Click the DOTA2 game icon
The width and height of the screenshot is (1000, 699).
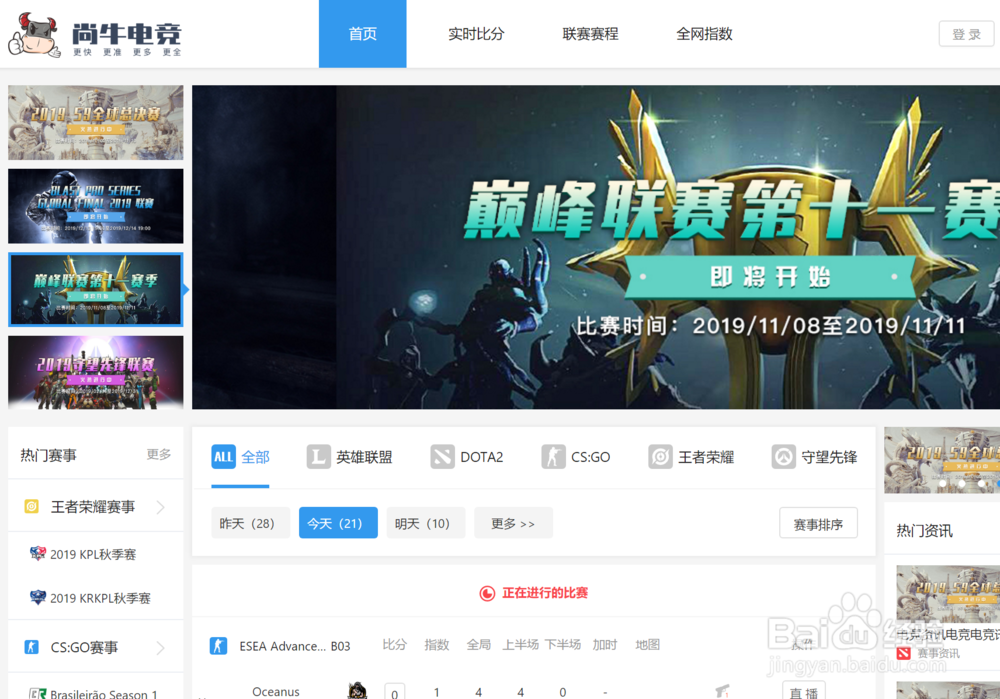pos(442,457)
